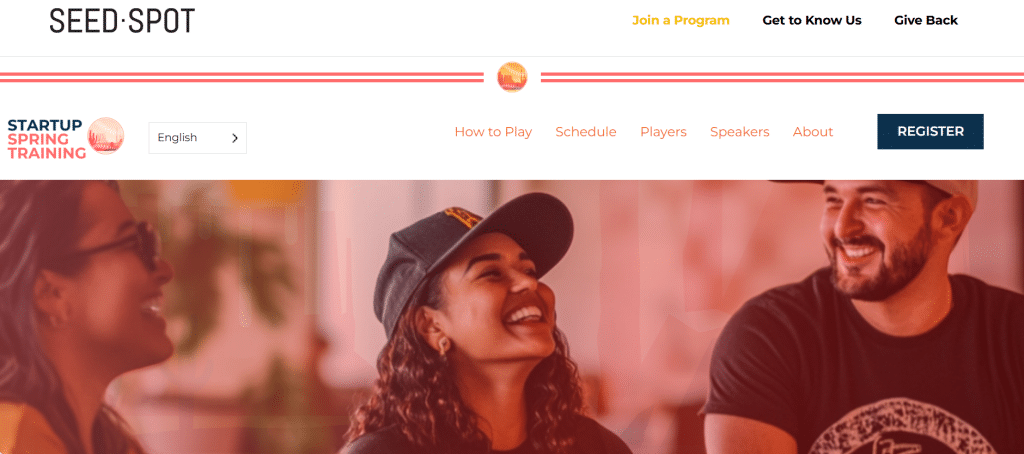The height and width of the screenshot is (454, 1024).
Task: Visit the About link
Action: tap(813, 132)
